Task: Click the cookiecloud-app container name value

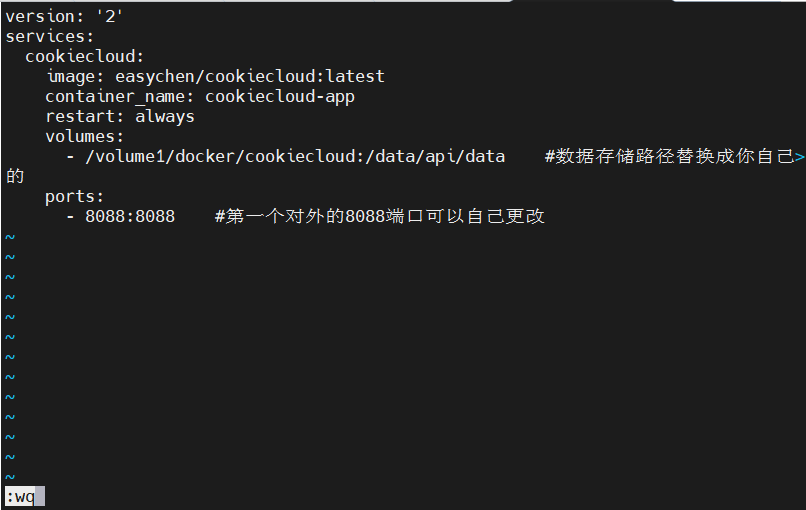Action: coord(280,96)
